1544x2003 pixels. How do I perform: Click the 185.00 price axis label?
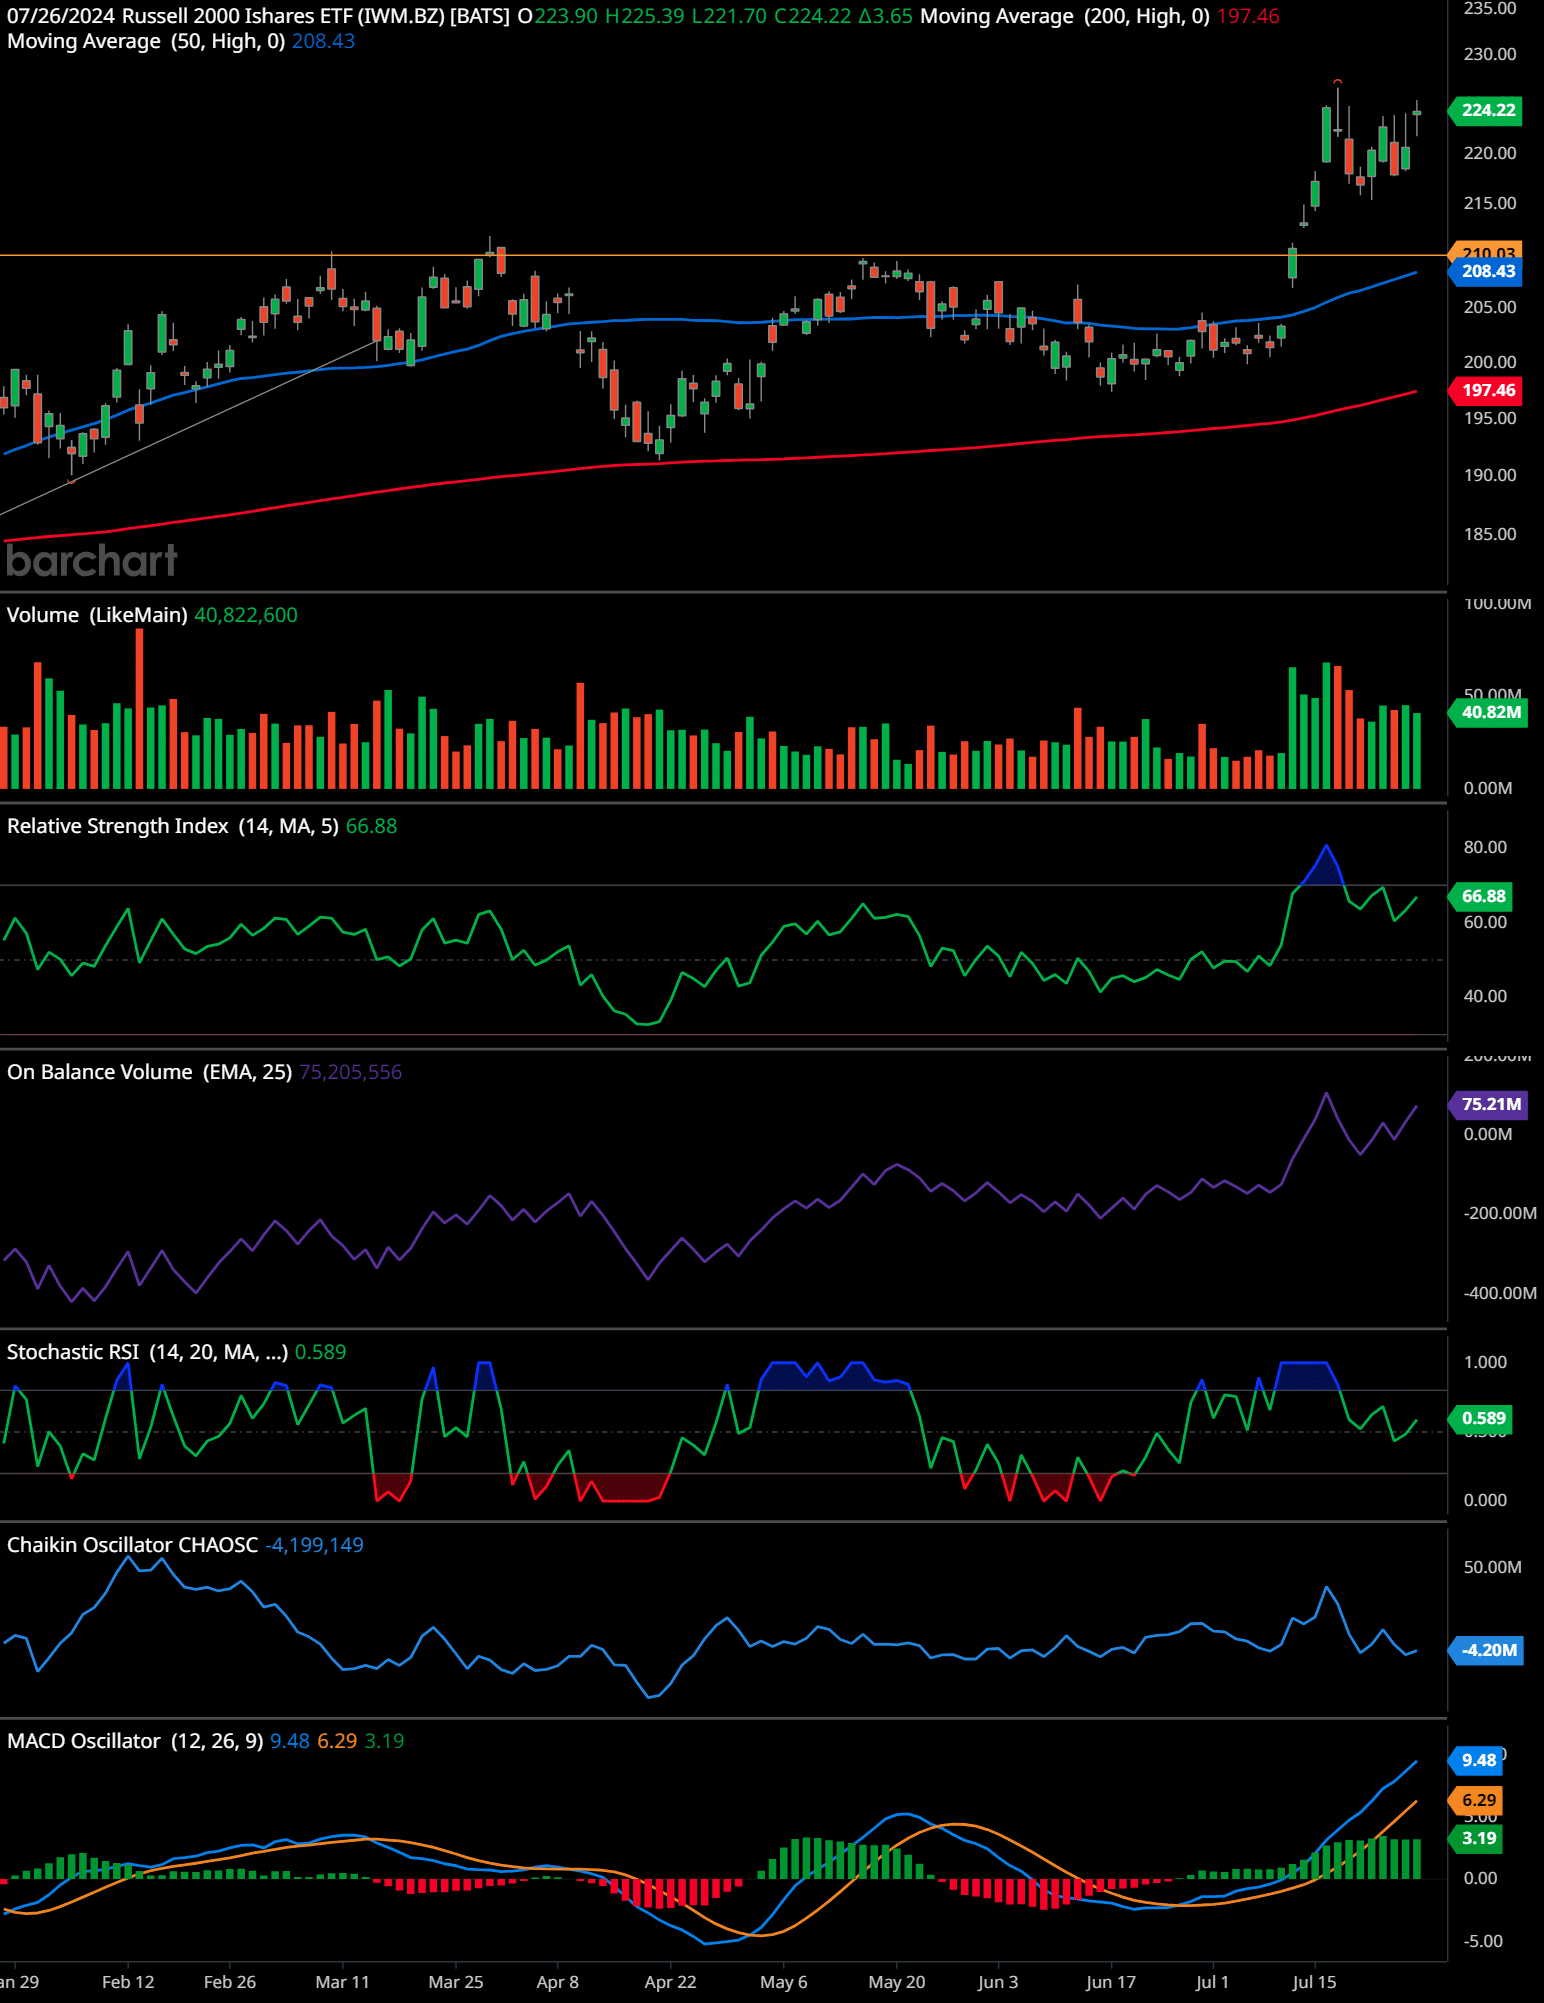coord(1490,534)
